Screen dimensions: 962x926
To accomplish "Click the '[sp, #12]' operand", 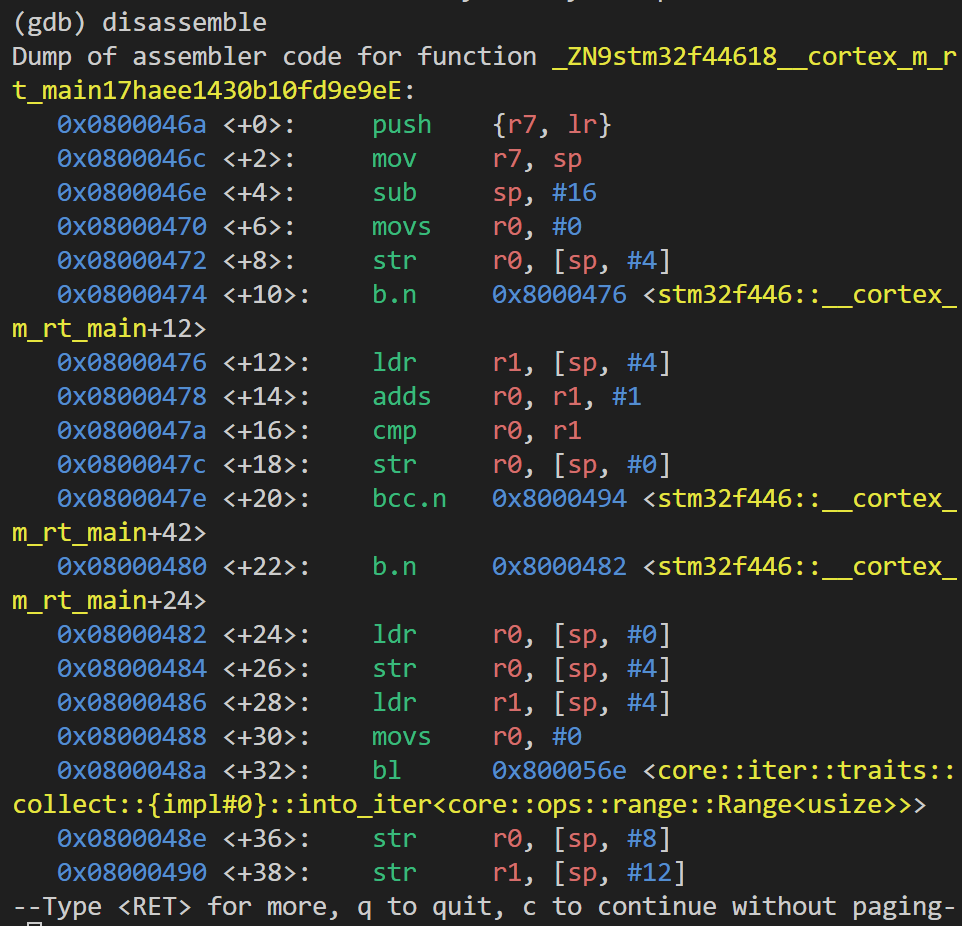I will (x=619, y=872).
